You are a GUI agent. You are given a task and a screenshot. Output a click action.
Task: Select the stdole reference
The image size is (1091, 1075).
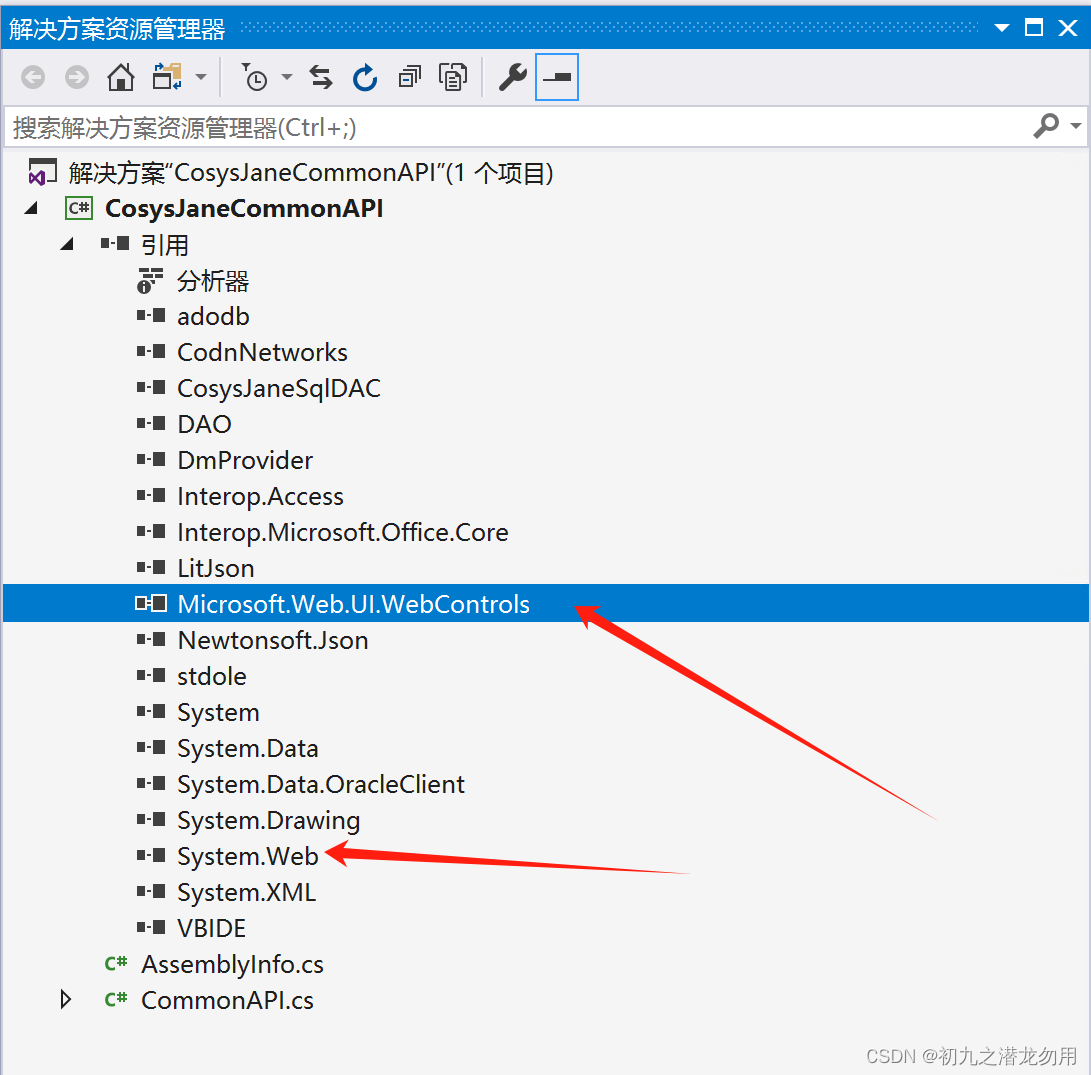click(x=212, y=676)
